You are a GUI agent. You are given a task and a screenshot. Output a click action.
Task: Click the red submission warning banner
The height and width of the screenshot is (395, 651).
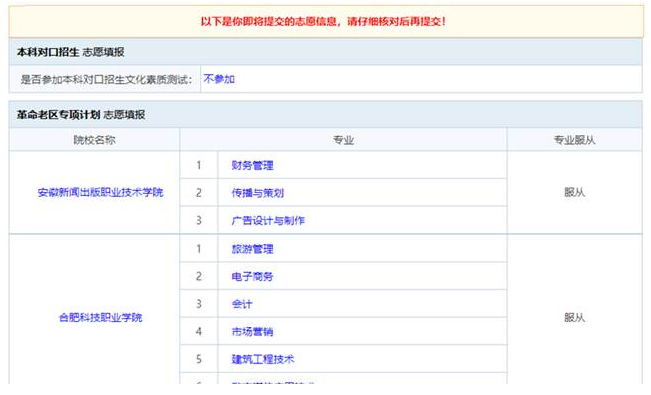(x=326, y=22)
